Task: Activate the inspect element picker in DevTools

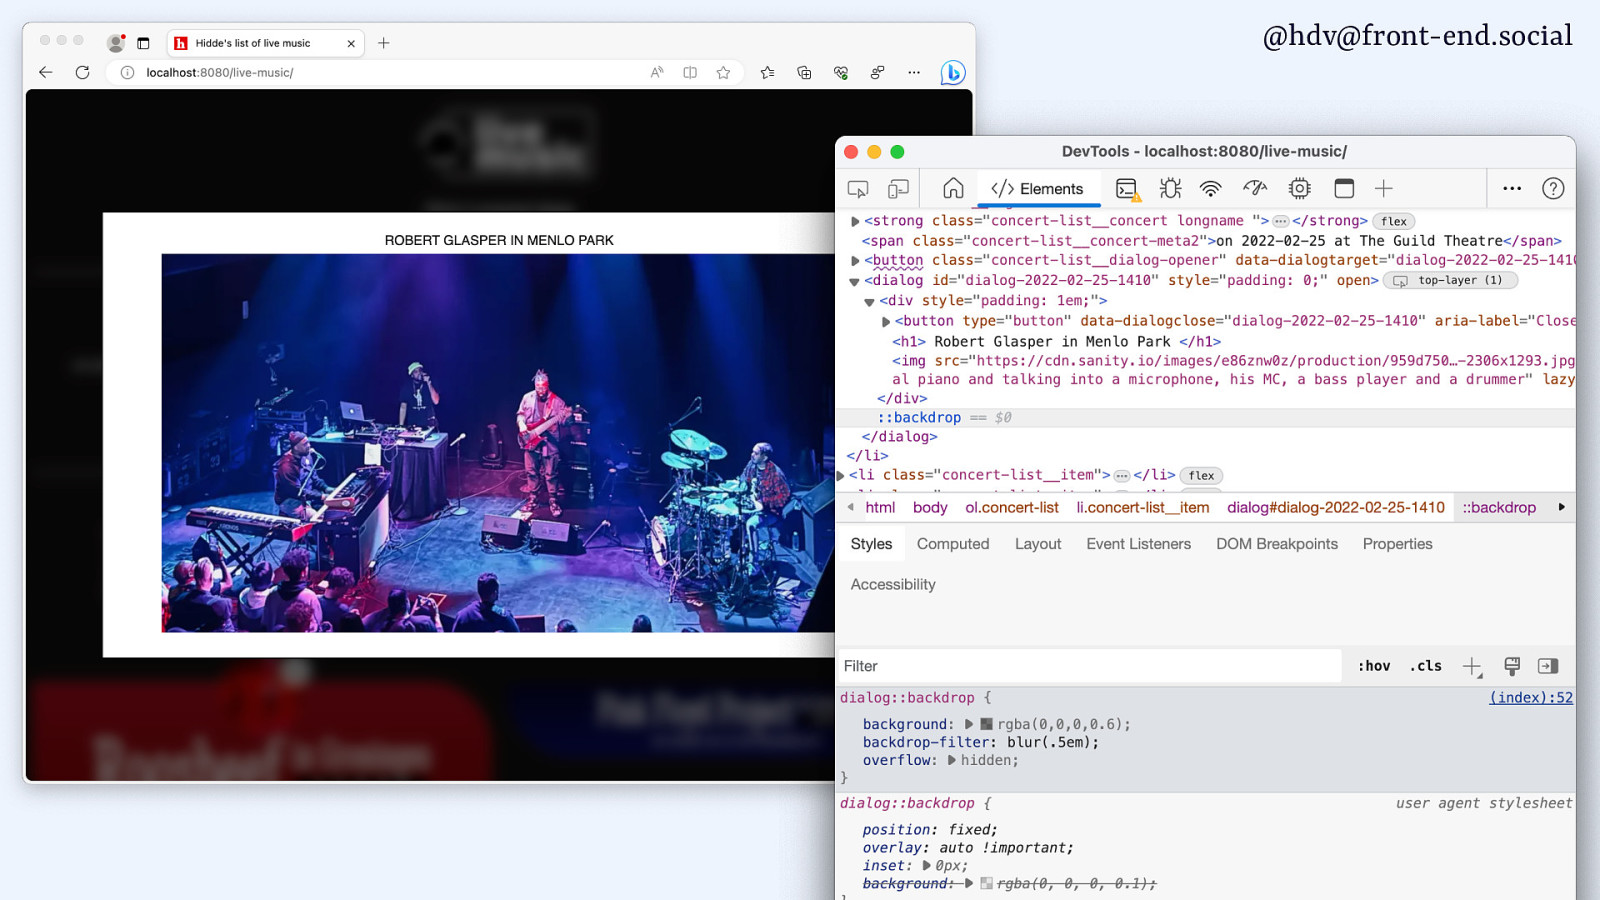Action: tap(858, 189)
